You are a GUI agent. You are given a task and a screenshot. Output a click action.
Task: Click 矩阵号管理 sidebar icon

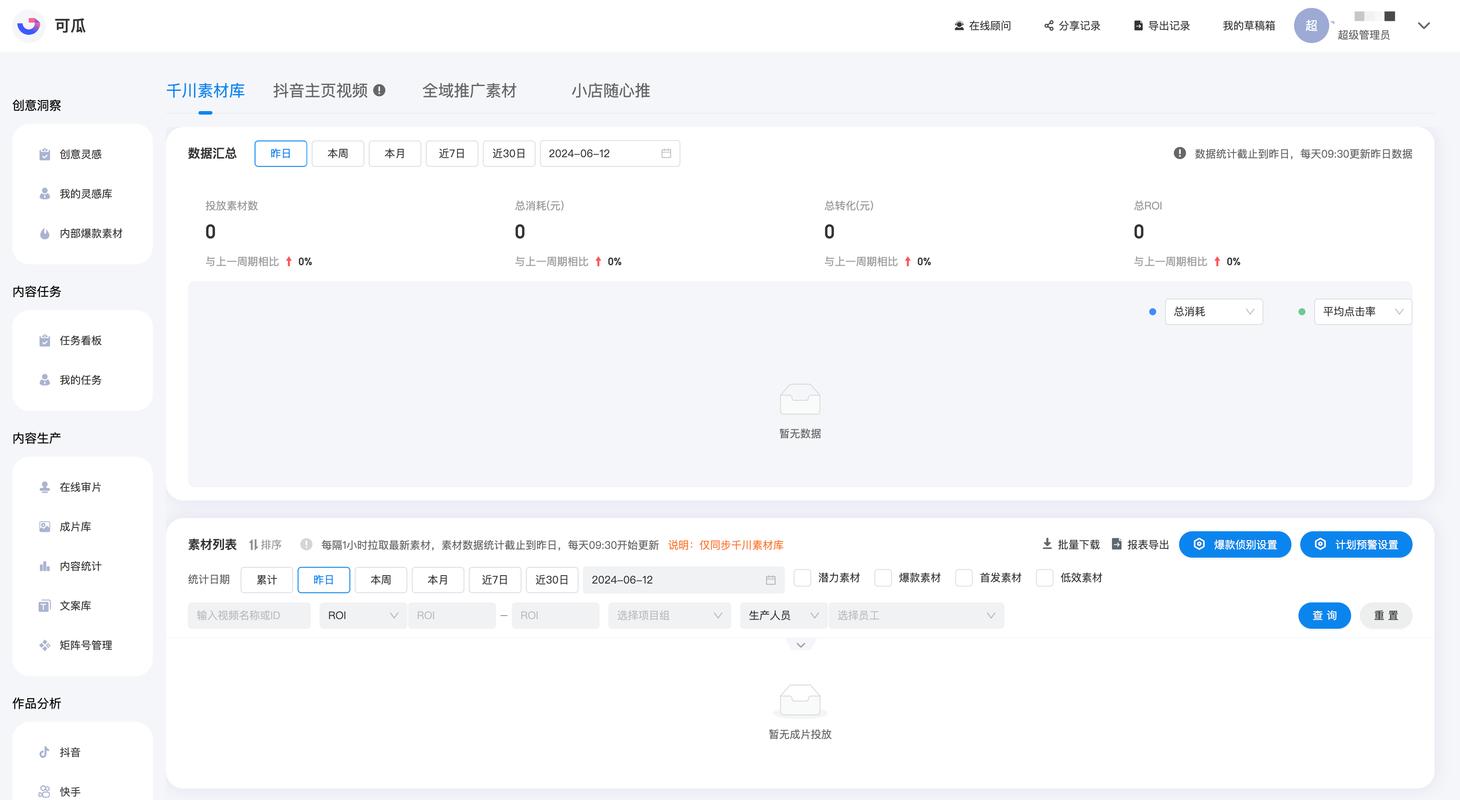tap(45, 645)
